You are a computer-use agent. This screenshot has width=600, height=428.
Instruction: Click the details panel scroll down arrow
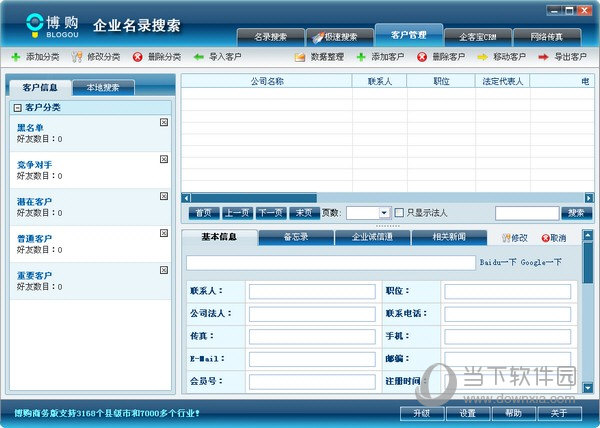pyautogui.click(x=588, y=387)
